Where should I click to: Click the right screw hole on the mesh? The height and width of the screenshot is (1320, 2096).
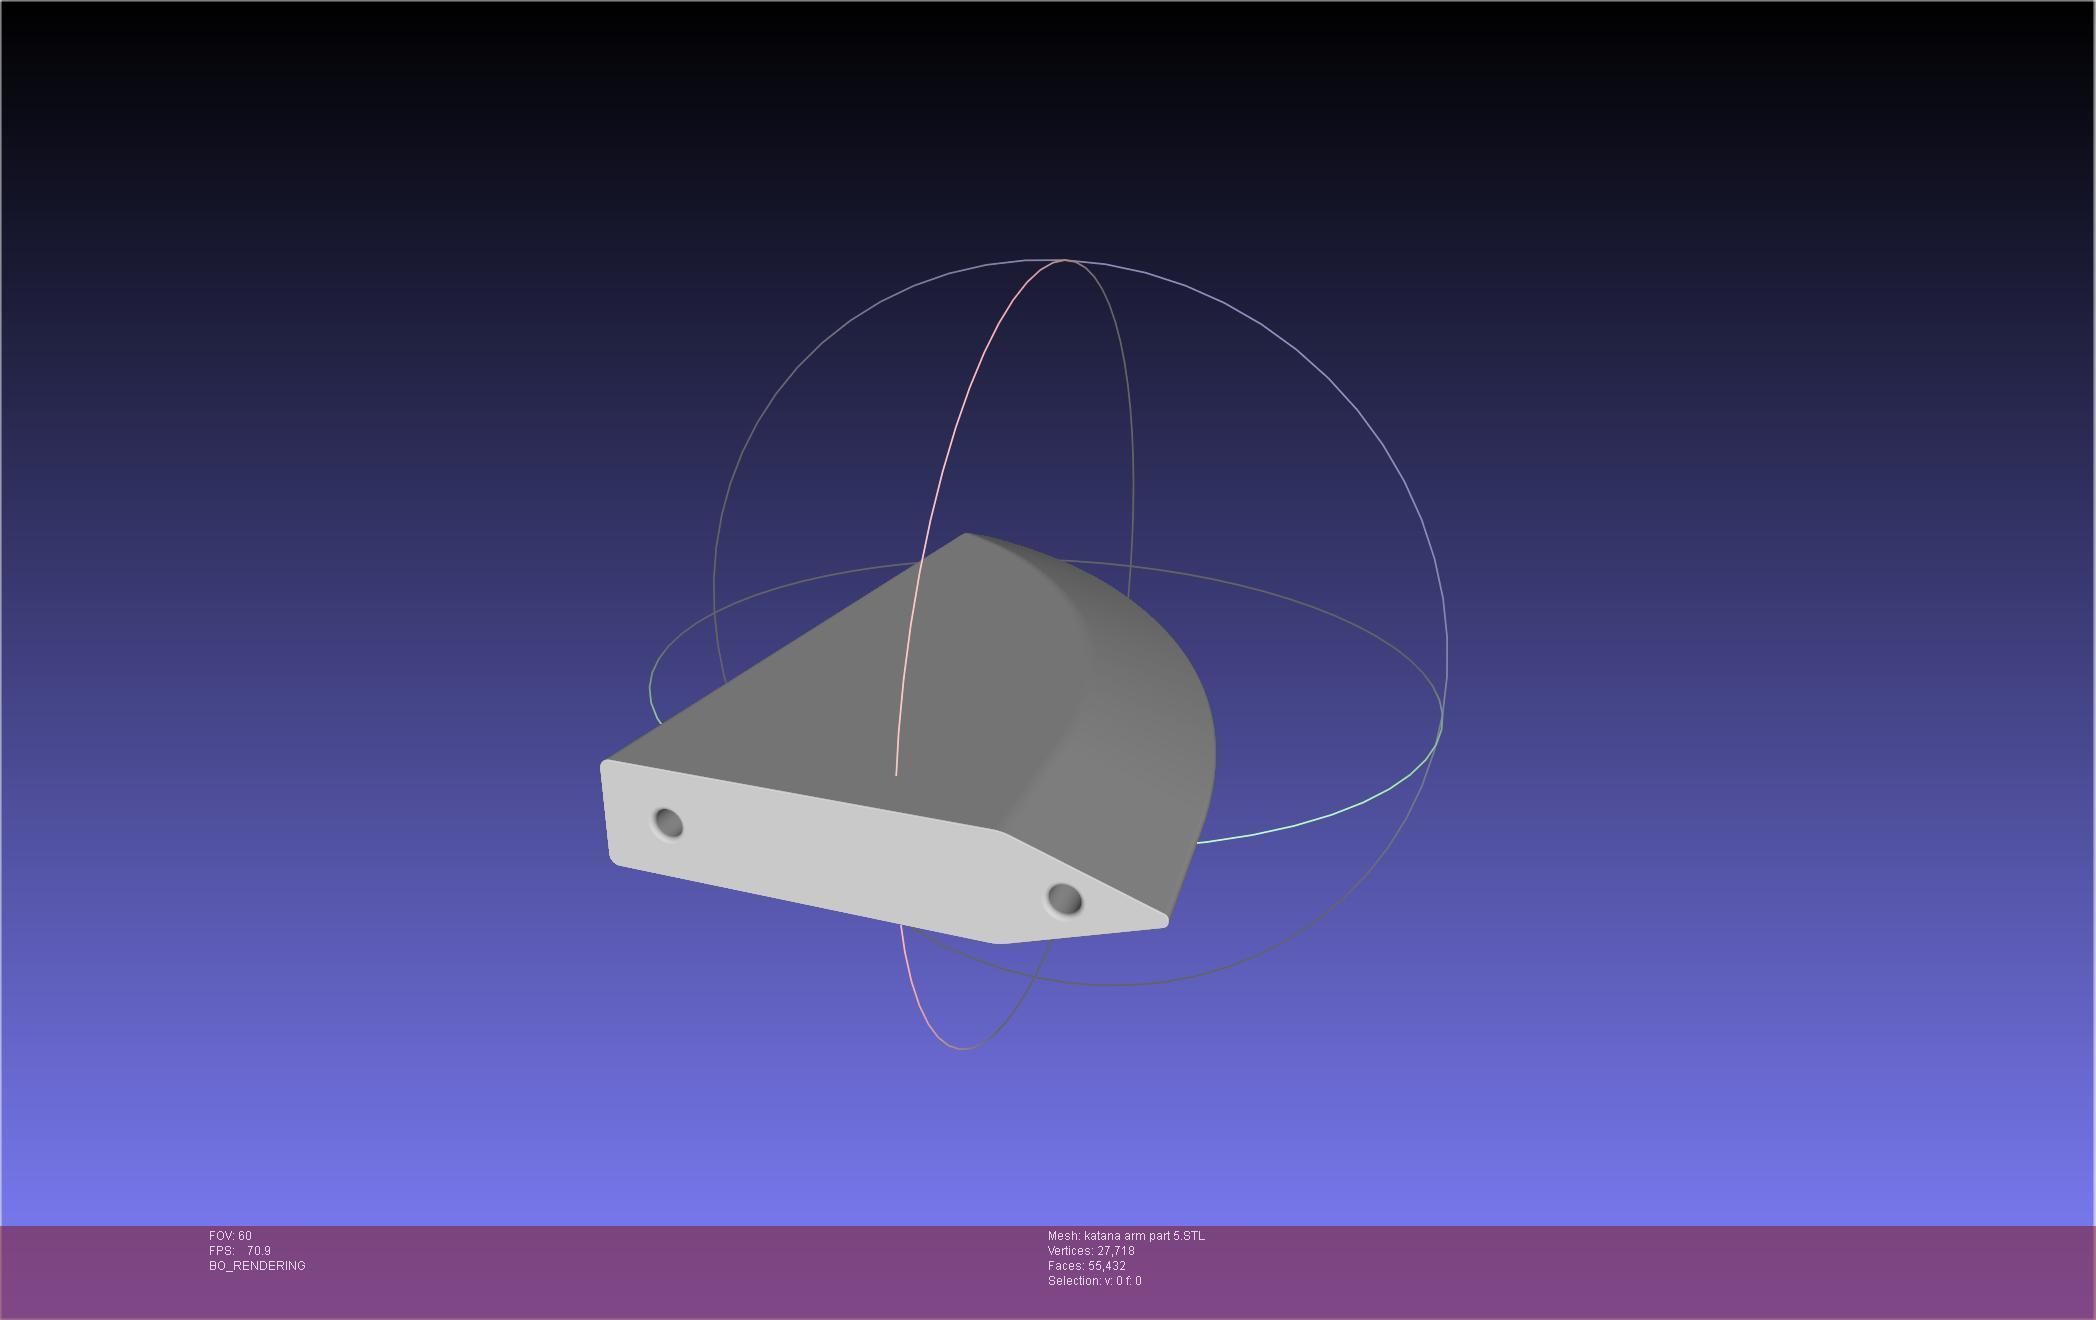(1064, 899)
